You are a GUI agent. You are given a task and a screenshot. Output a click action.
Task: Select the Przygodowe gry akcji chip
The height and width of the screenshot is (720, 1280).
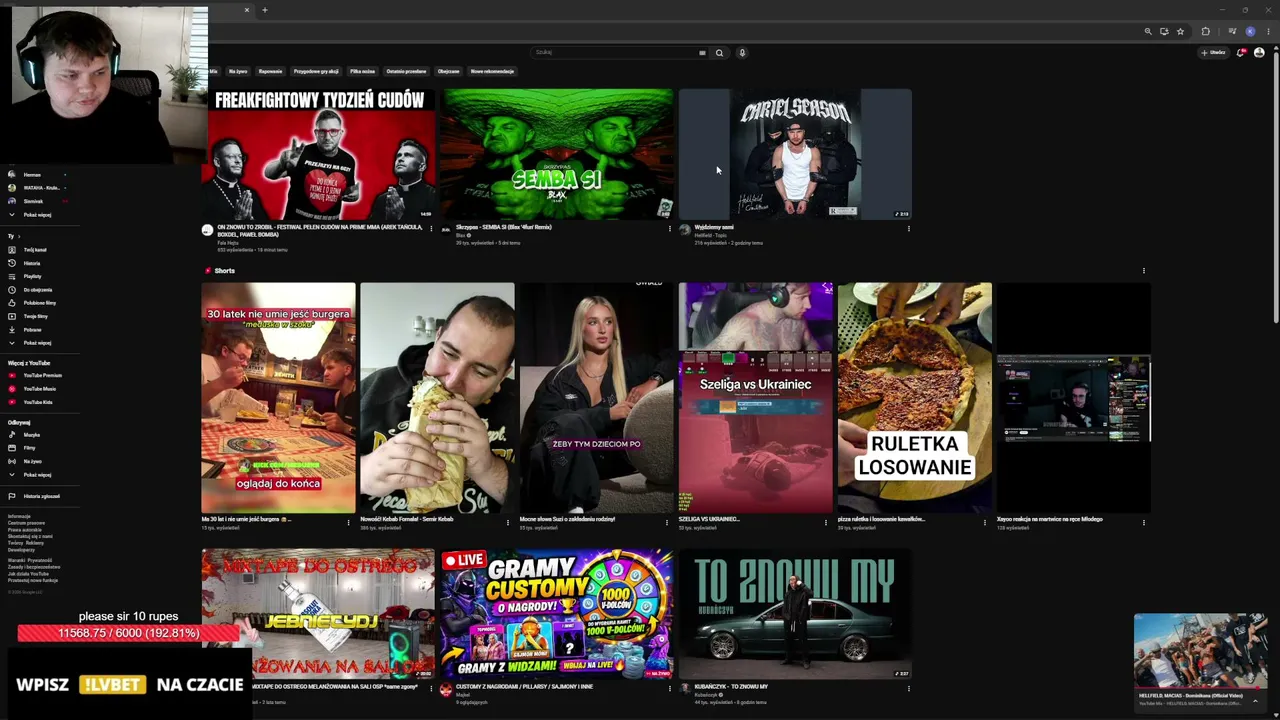pyautogui.click(x=316, y=72)
